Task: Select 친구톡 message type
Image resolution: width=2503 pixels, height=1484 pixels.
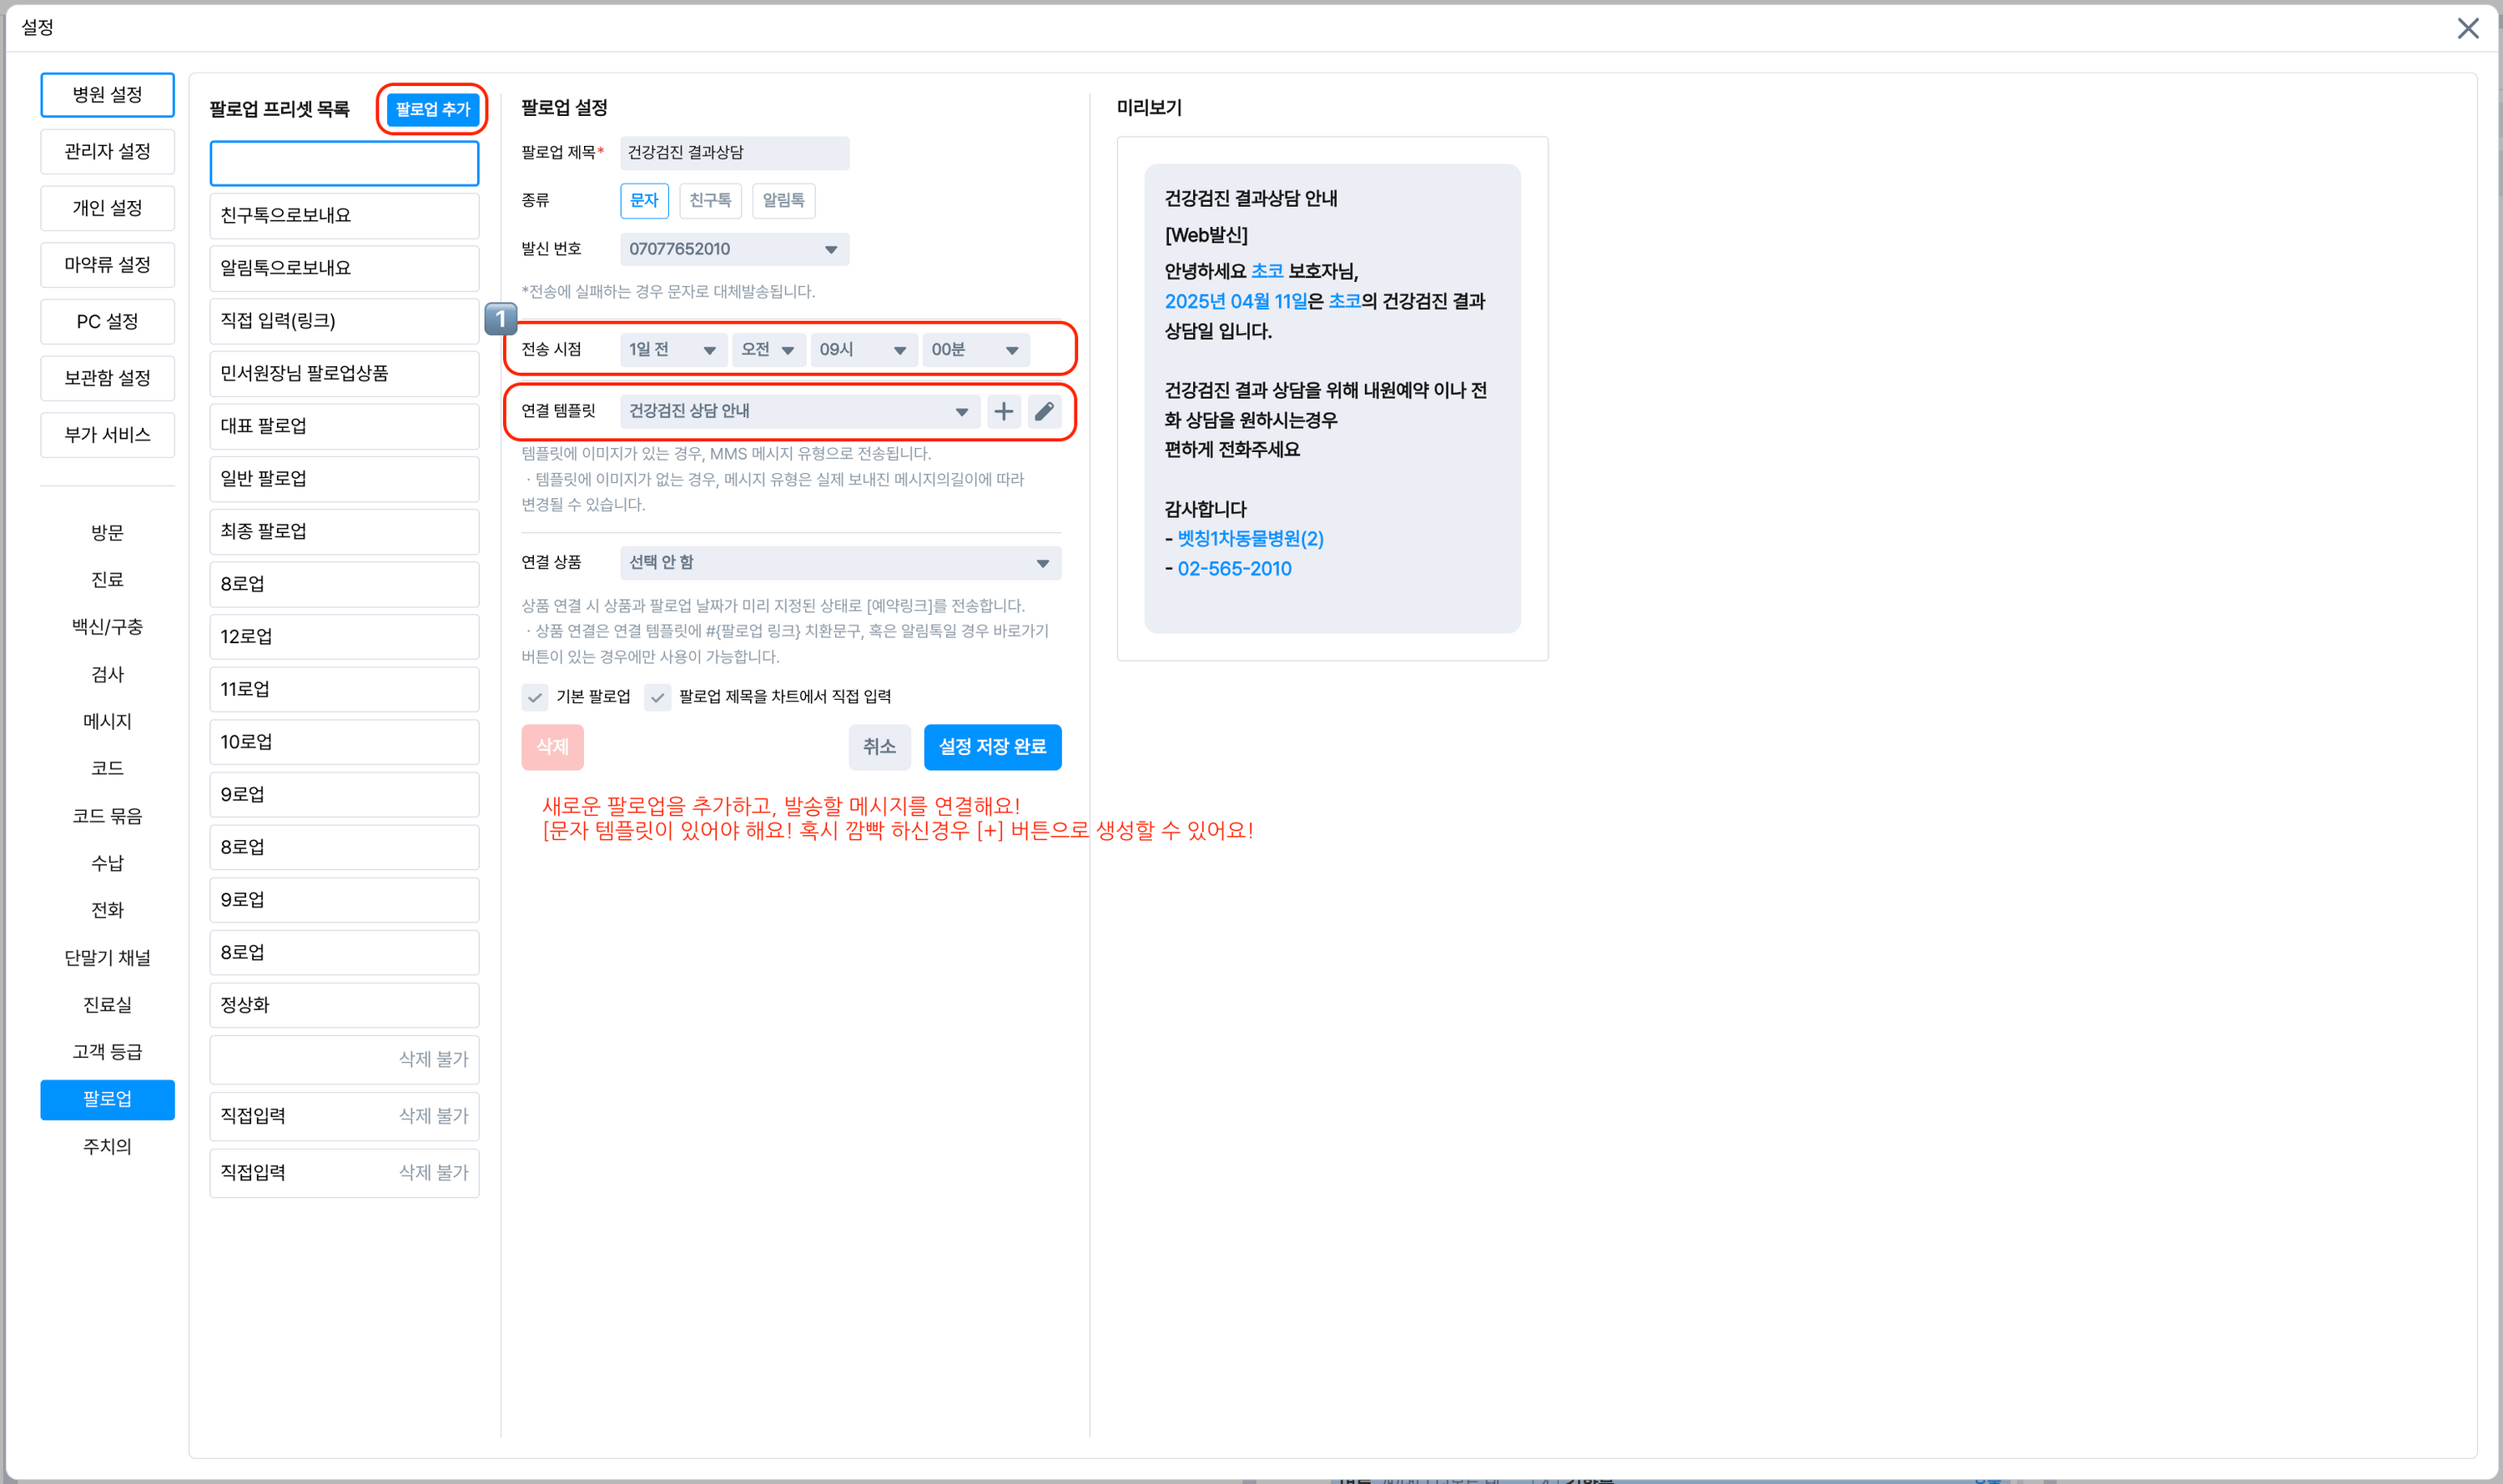Action: [x=709, y=200]
